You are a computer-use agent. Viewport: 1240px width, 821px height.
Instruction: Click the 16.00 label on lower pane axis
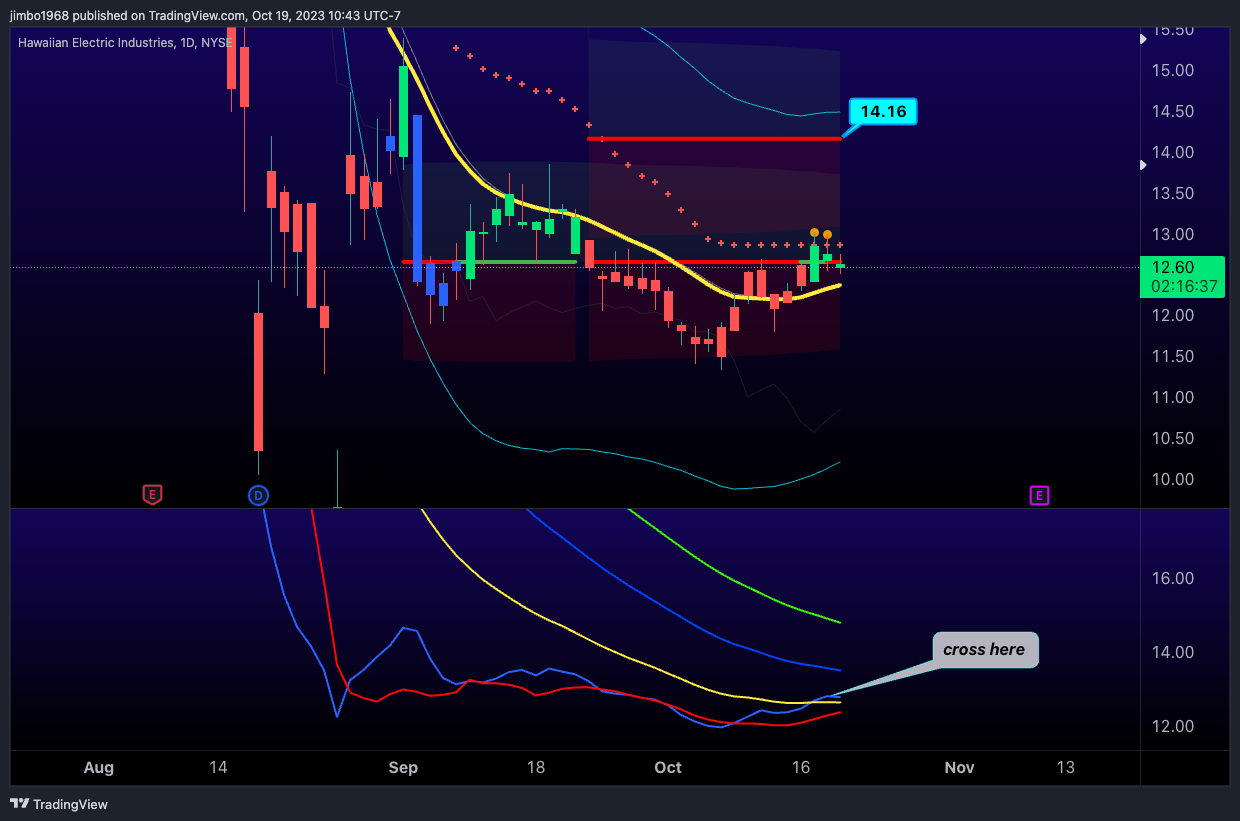click(1172, 578)
